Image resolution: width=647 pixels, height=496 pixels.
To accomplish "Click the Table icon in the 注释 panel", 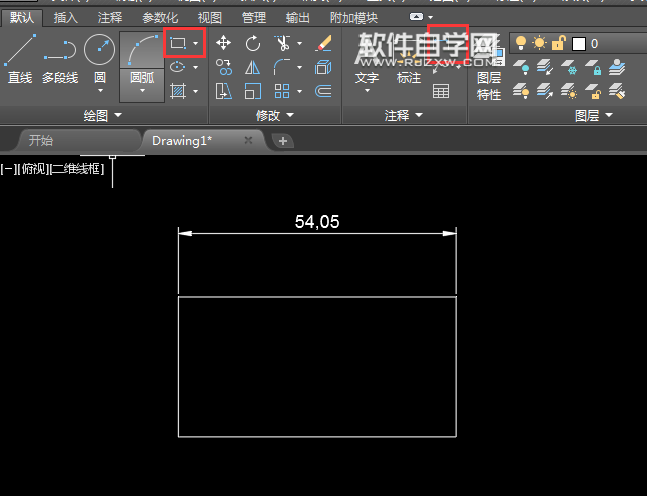I will pyautogui.click(x=441, y=91).
